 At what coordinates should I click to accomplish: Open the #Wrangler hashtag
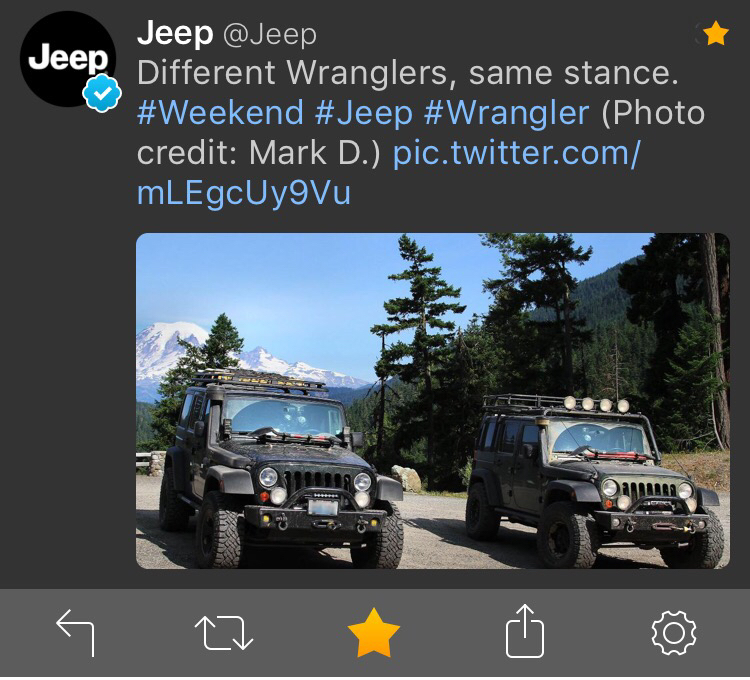507,113
